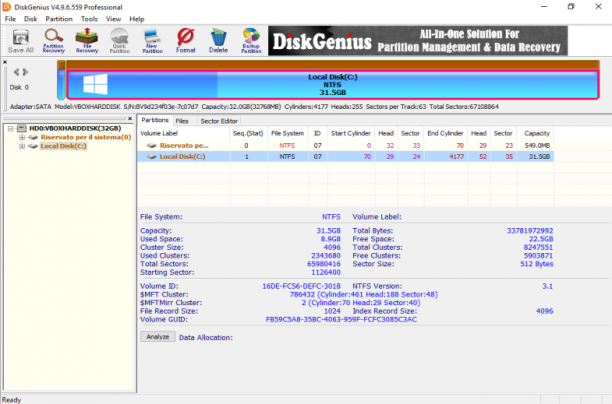Minimize the DiskGenius window
The height and width of the screenshot is (404, 612).
tap(544, 7)
